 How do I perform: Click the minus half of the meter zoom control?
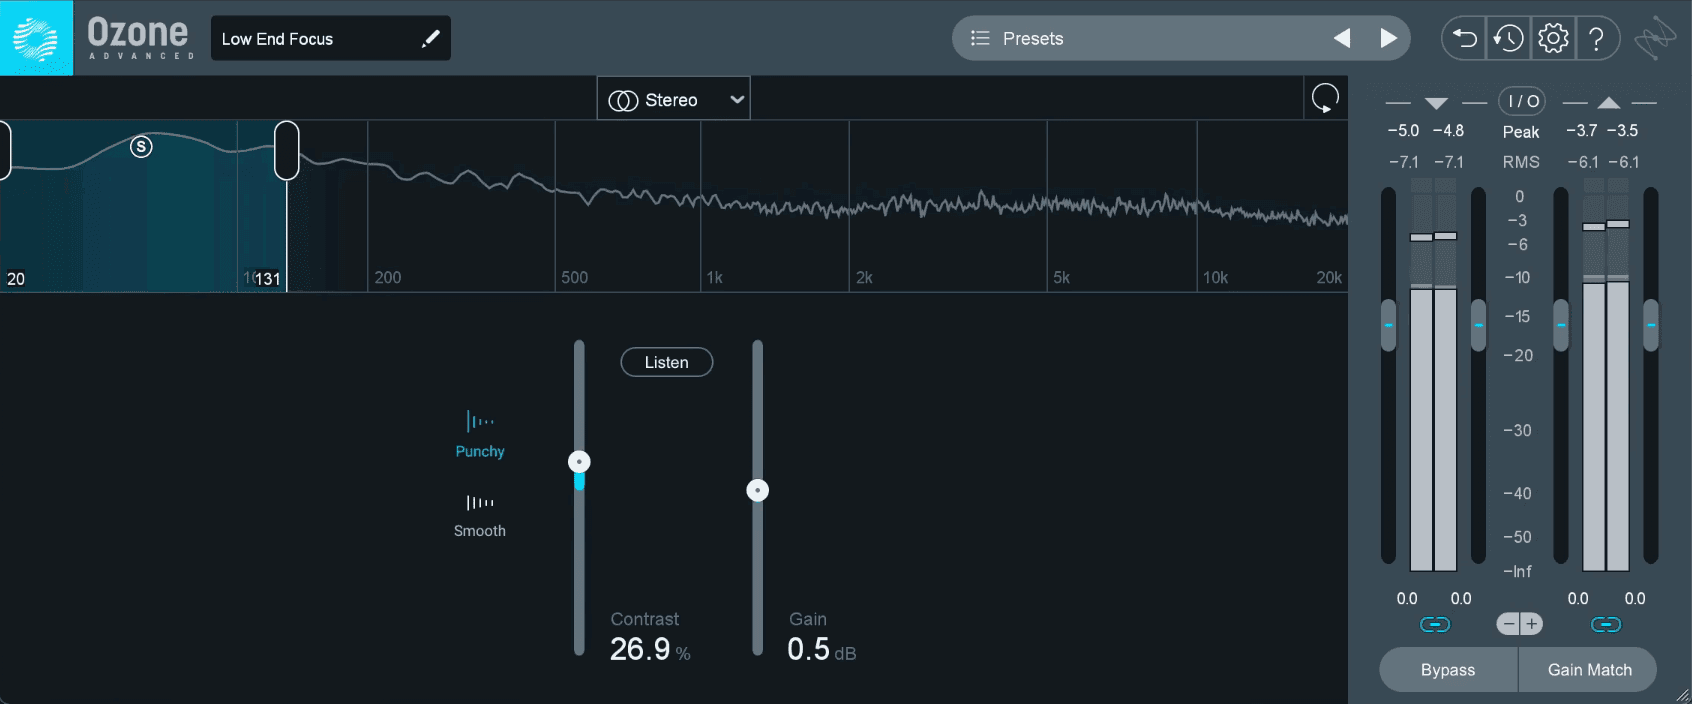(1508, 624)
